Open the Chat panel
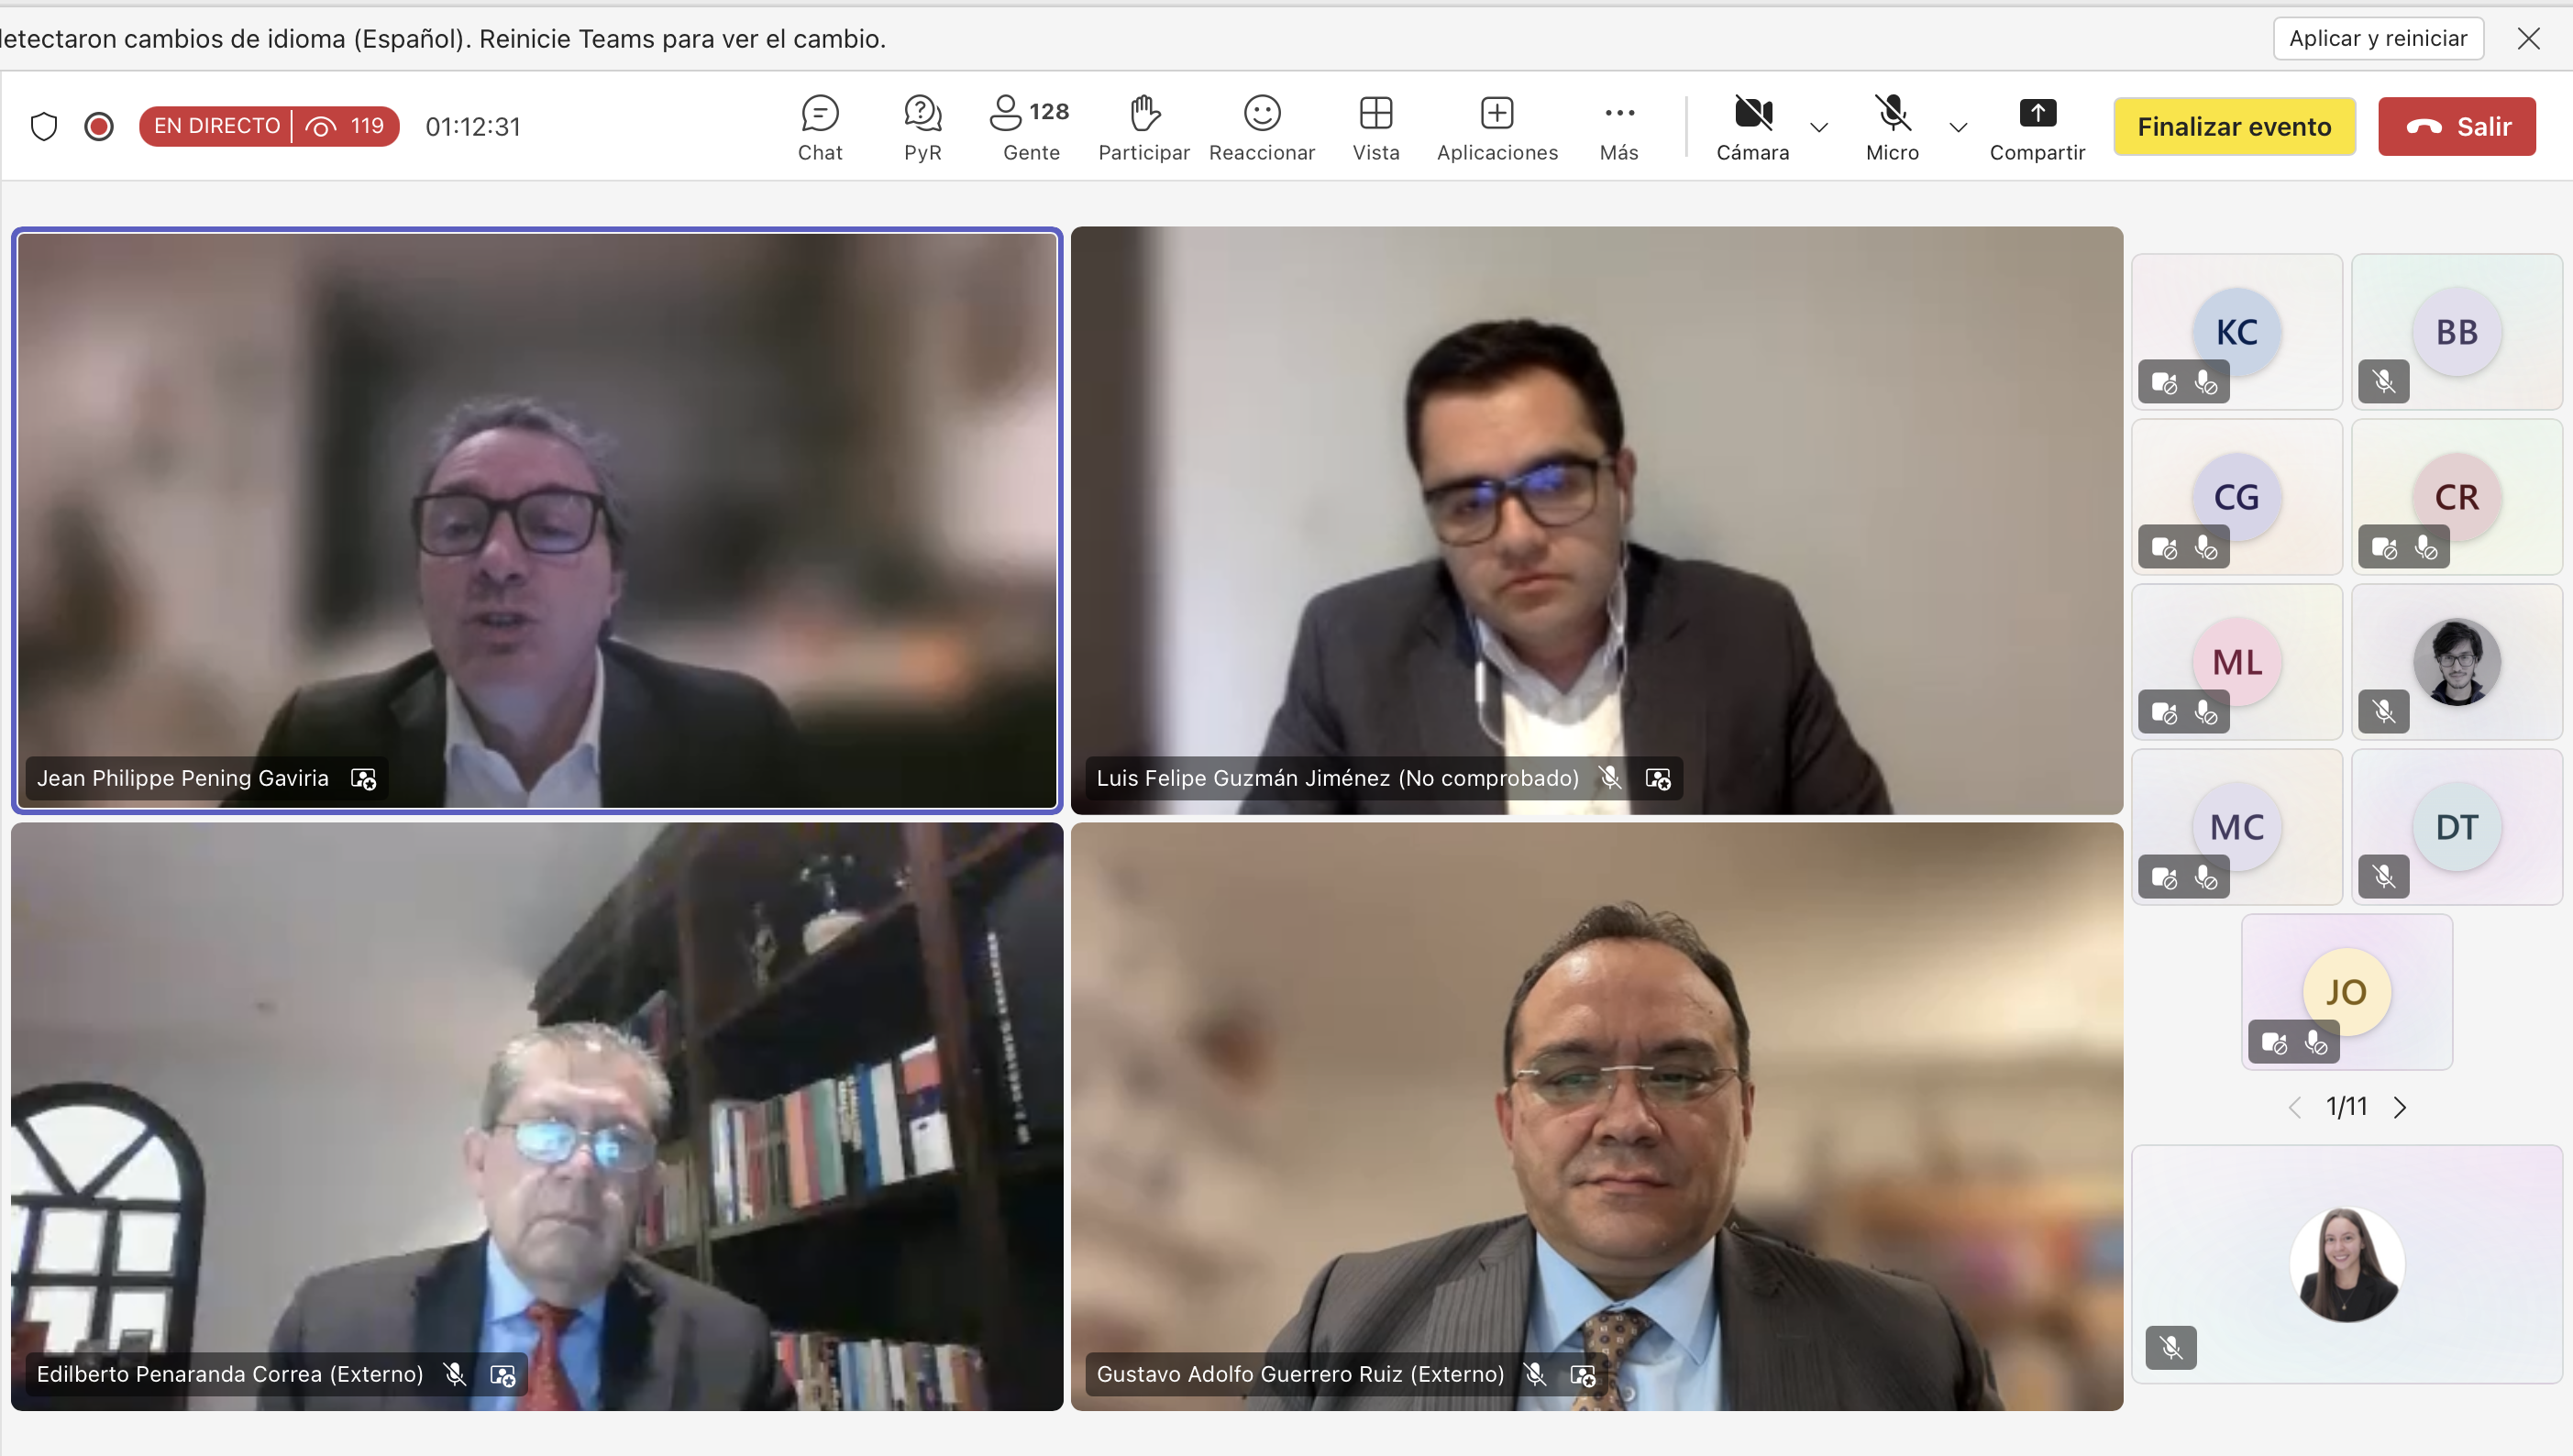Image resolution: width=2573 pixels, height=1456 pixels. pyautogui.click(x=819, y=127)
